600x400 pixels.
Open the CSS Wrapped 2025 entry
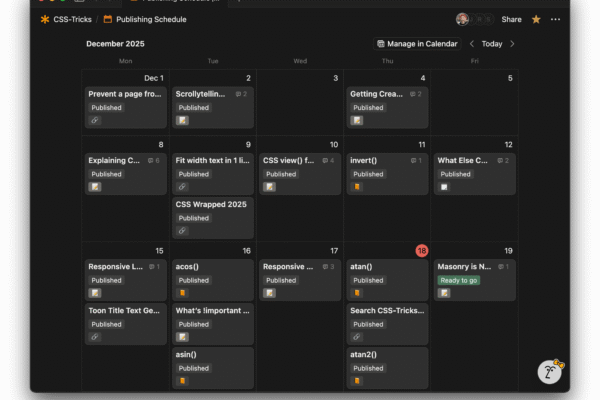213,218
